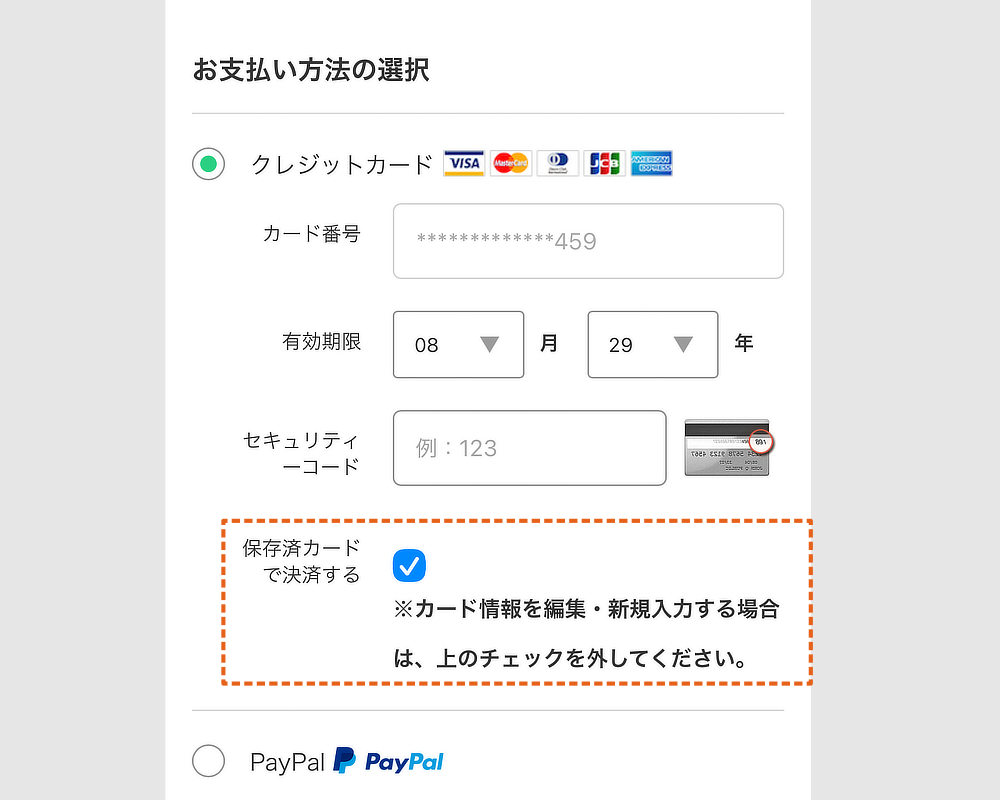Click the Diners Club card logo
This screenshot has width=1000, height=800.
[558, 163]
